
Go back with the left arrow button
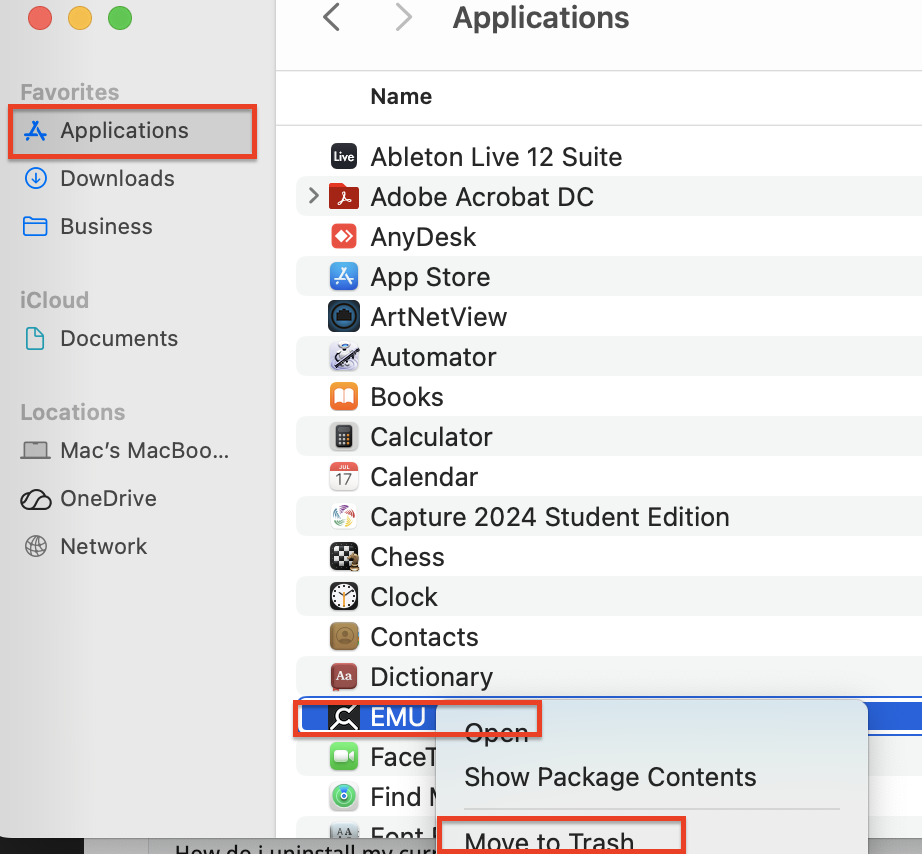[332, 16]
